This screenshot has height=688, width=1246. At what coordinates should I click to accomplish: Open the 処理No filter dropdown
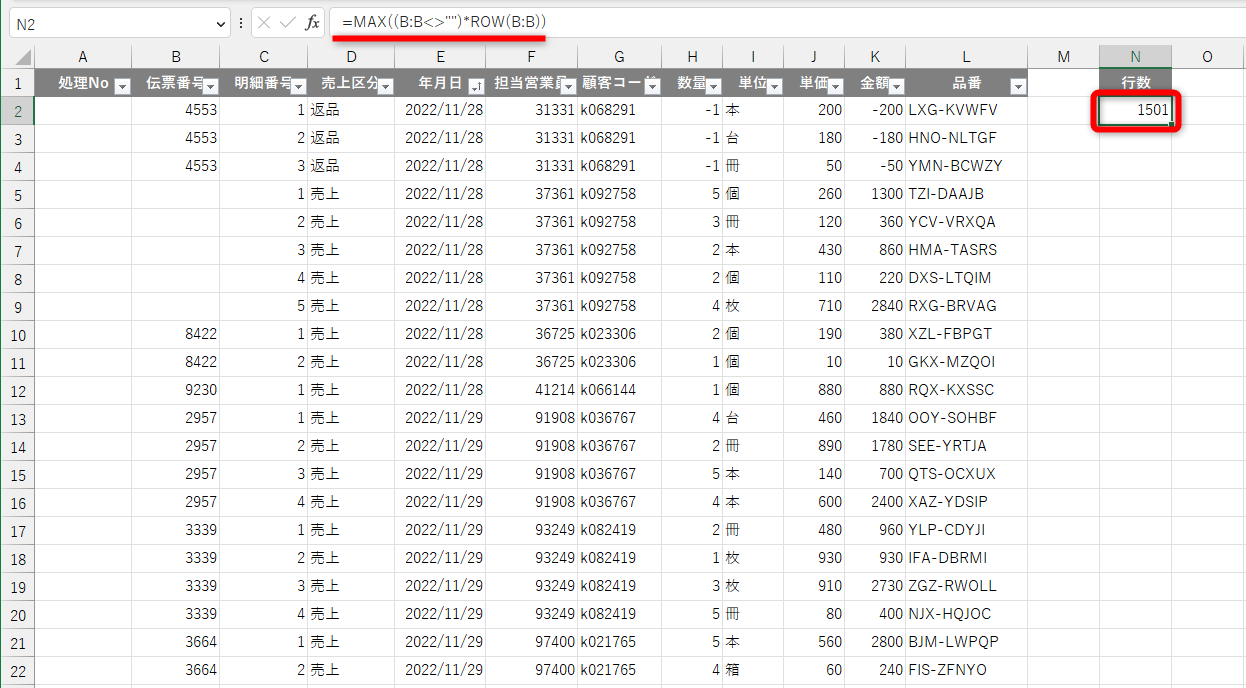click(121, 85)
